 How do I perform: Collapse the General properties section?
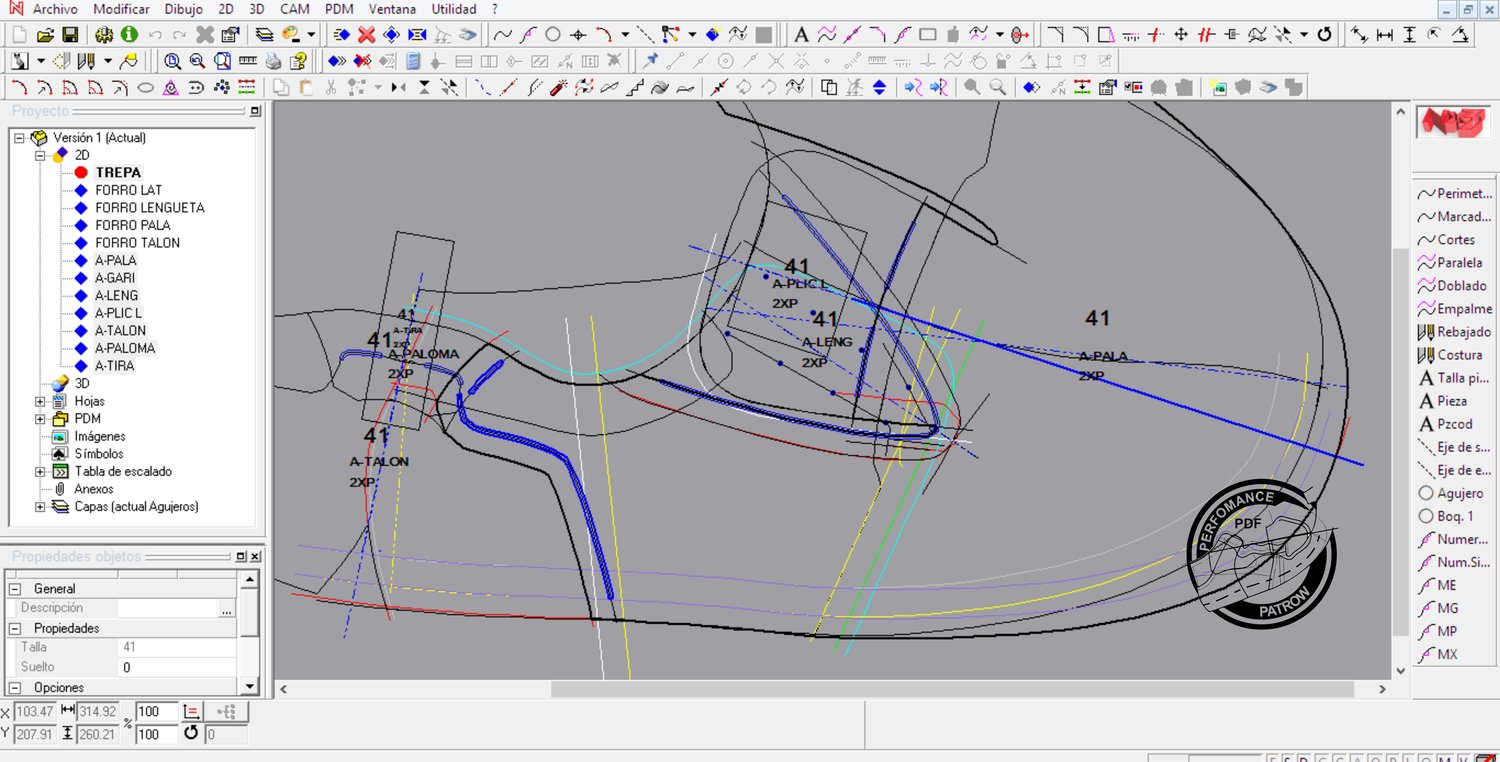15,589
